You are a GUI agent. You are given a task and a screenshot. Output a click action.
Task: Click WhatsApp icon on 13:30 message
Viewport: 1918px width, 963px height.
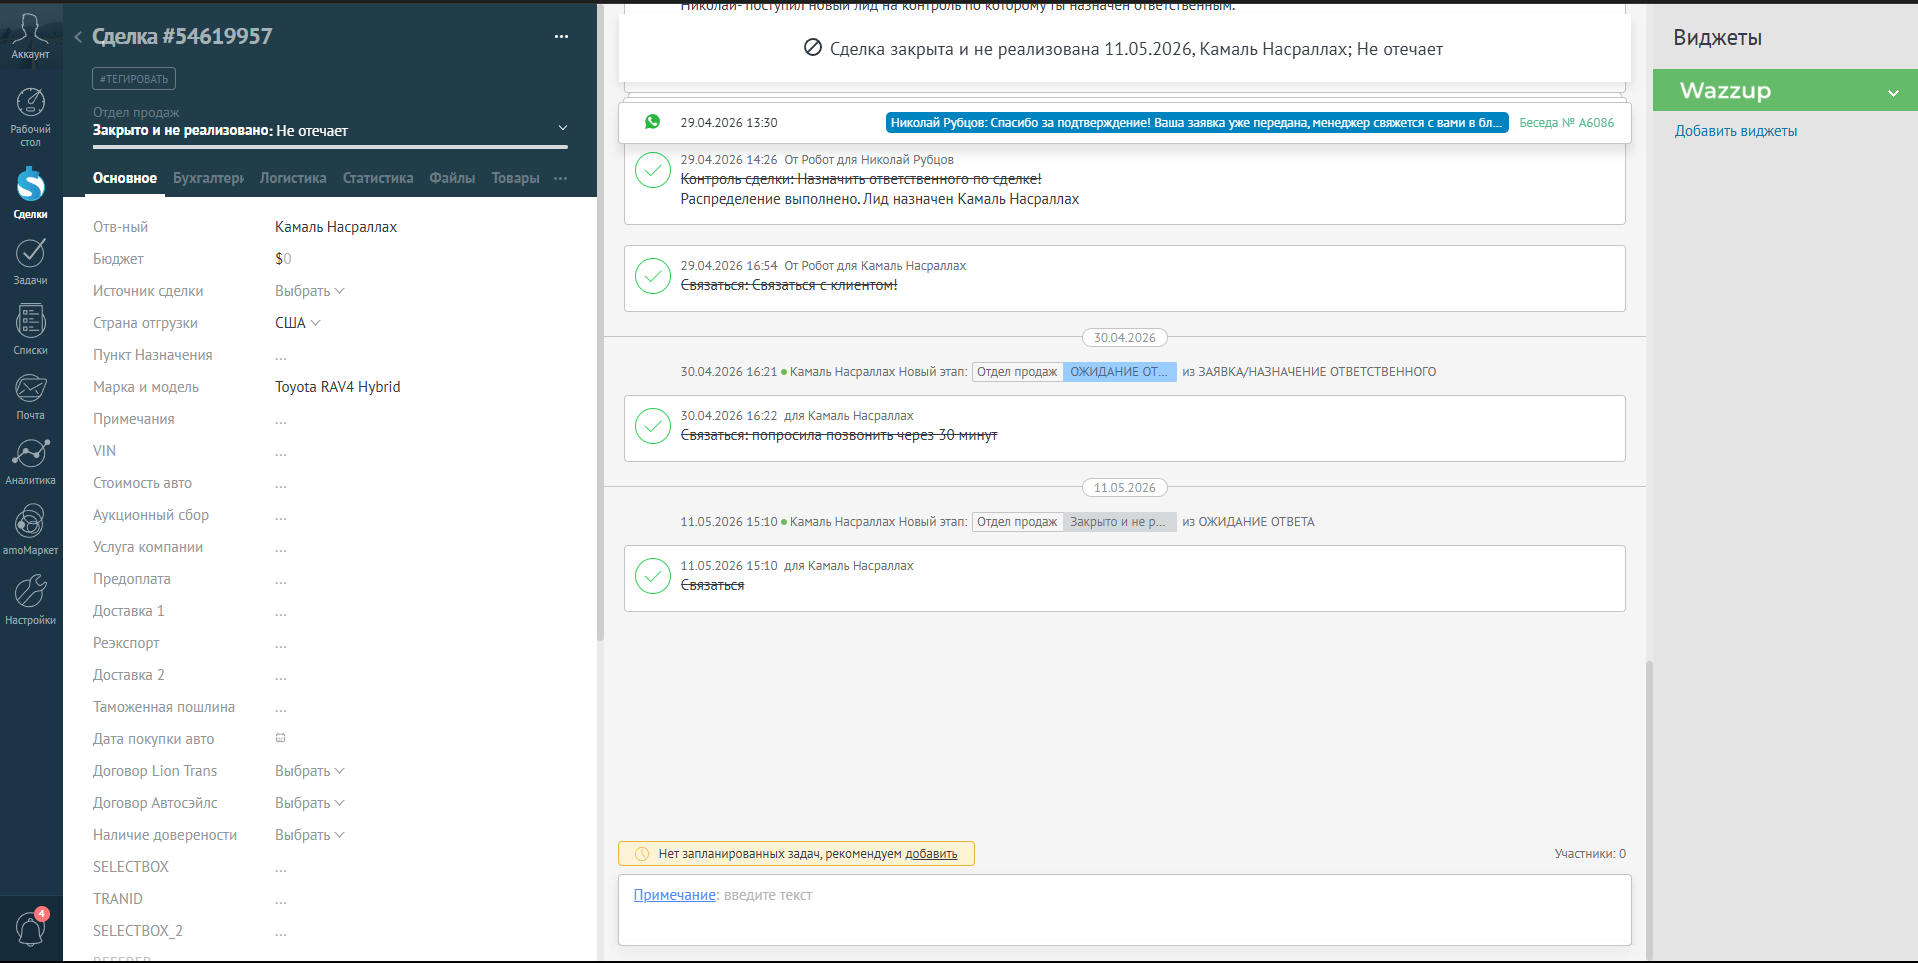pos(652,122)
